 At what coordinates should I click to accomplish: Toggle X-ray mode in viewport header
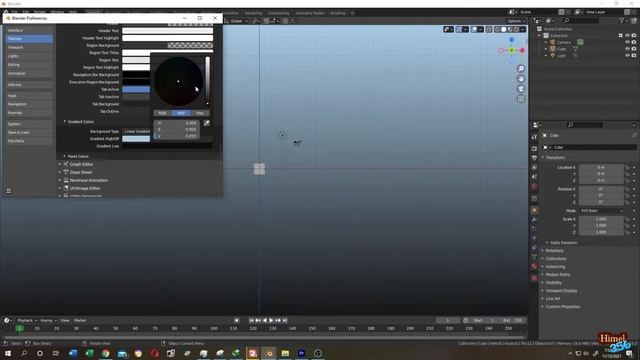(x=489, y=29)
